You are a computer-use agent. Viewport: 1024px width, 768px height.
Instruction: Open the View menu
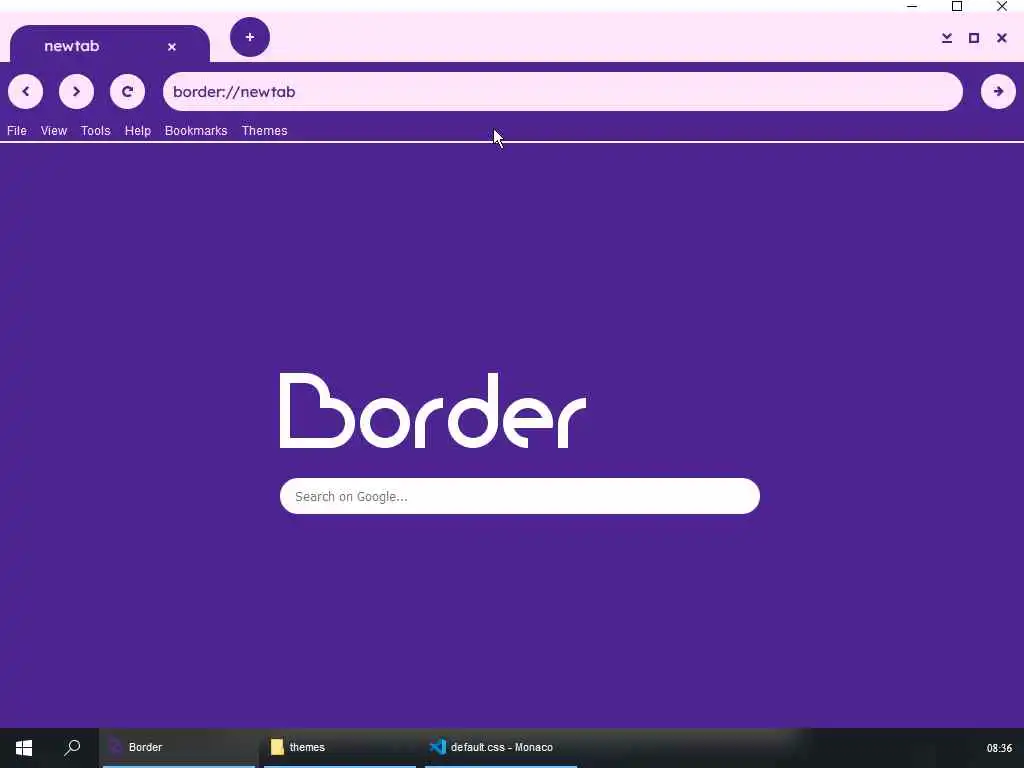click(54, 131)
